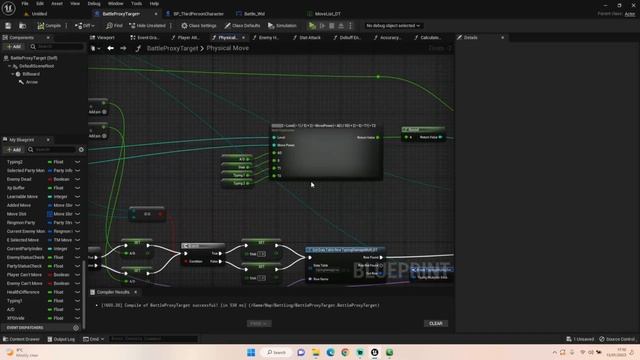Viewport: 640px width, 360px height.
Task: Open My Blueprint settings gear
Action: pos(81,150)
